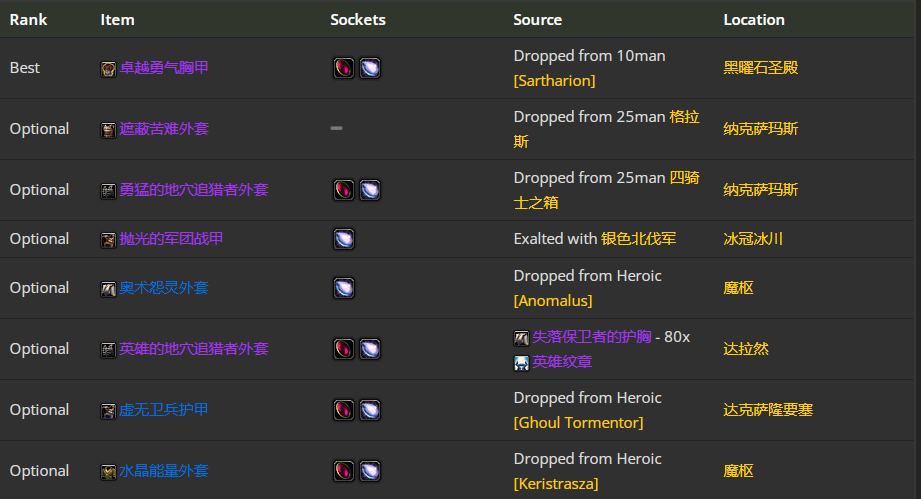Click the blue socket for 勇猛的地穴追猎者外套
The height and width of the screenshot is (499, 921).
[370, 190]
